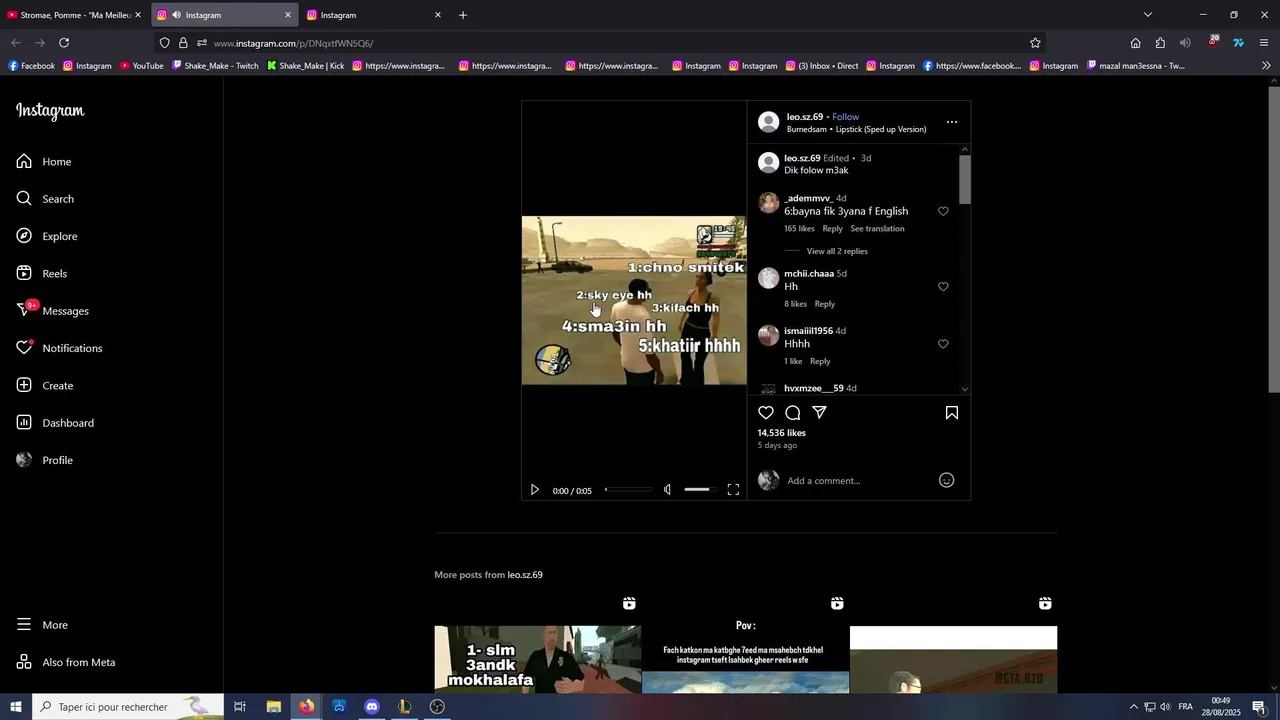Open Dashboard from sidebar
This screenshot has width=1280, height=720.
(x=55, y=423)
